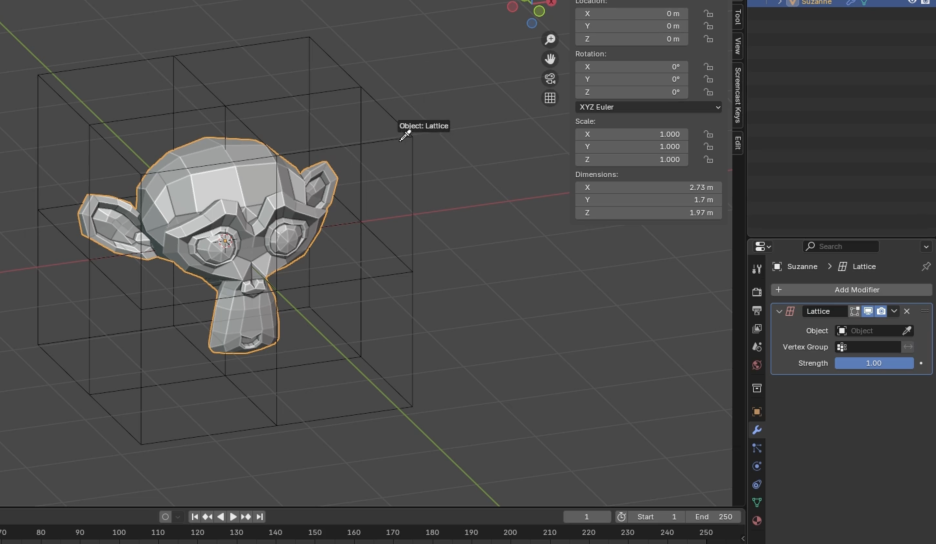Click the current frame number field
Screen dimensions: 936x544
587,517
